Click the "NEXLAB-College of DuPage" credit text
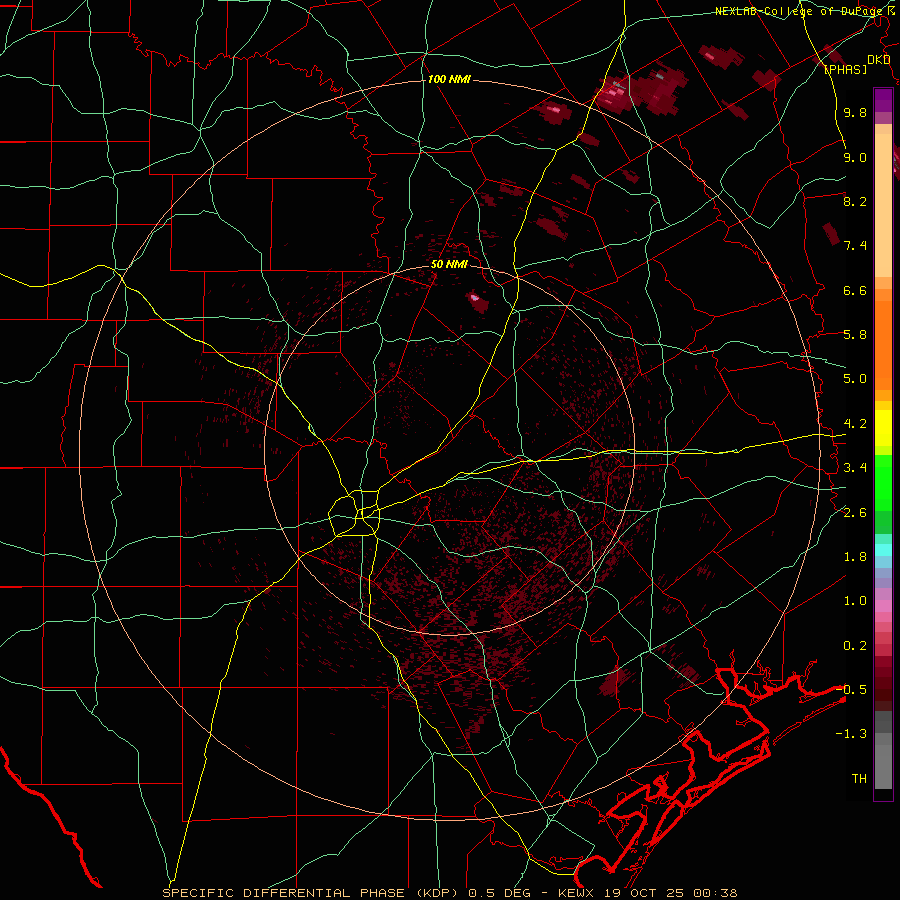 click(797, 11)
